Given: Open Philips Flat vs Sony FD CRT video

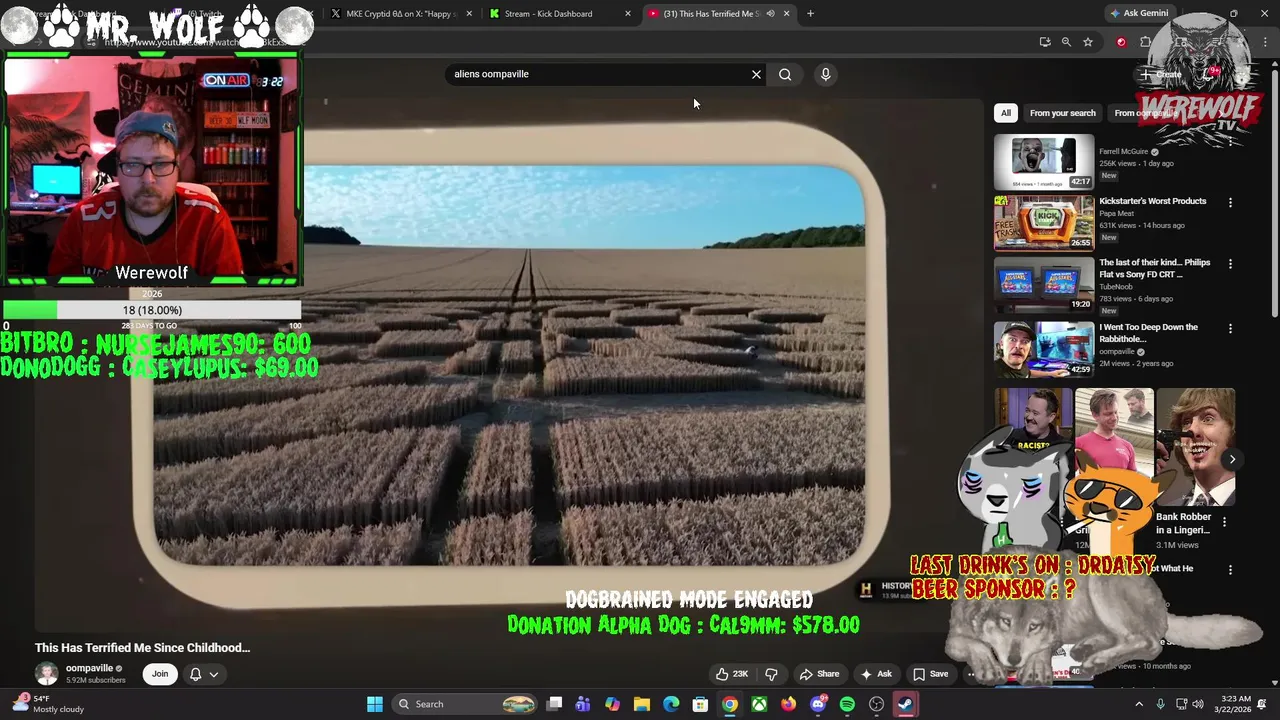Looking at the screenshot, I should pos(1155,268).
